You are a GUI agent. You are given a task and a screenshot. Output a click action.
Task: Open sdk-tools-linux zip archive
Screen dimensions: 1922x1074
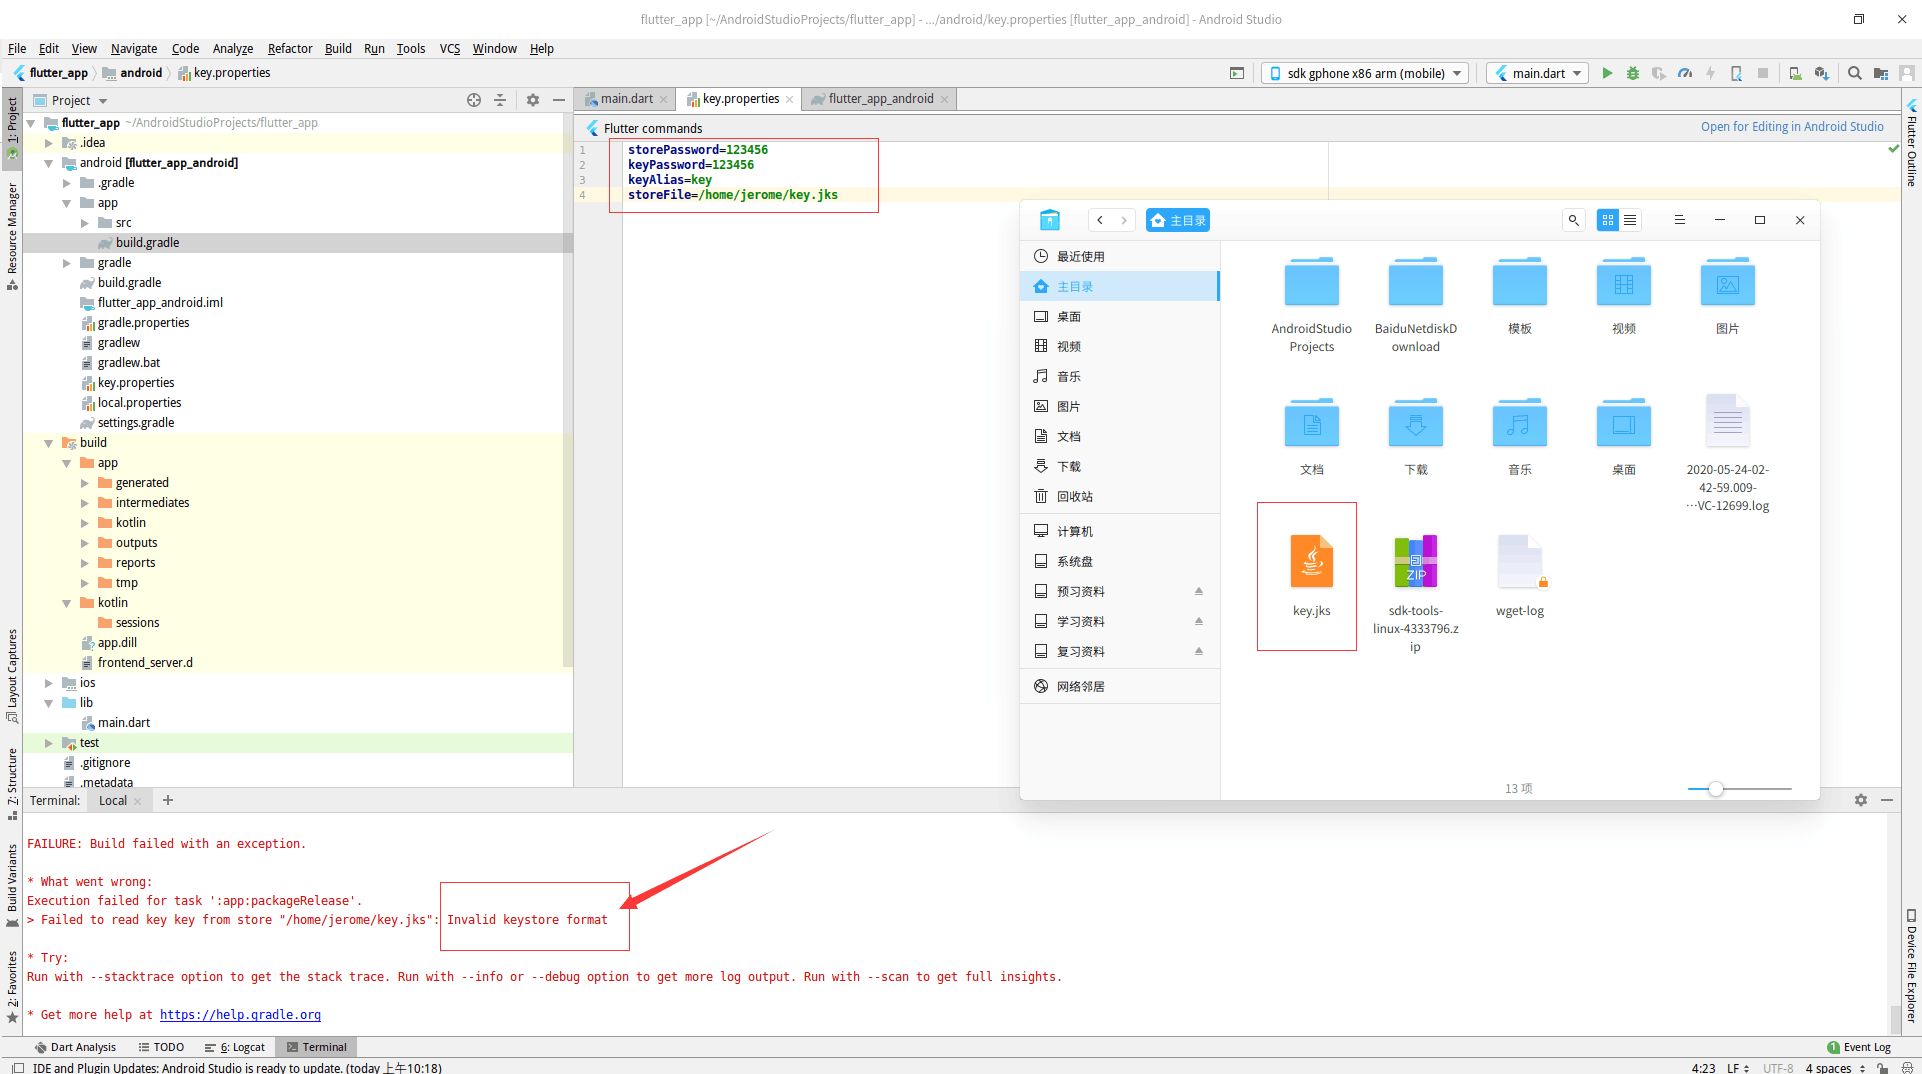pos(1415,593)
